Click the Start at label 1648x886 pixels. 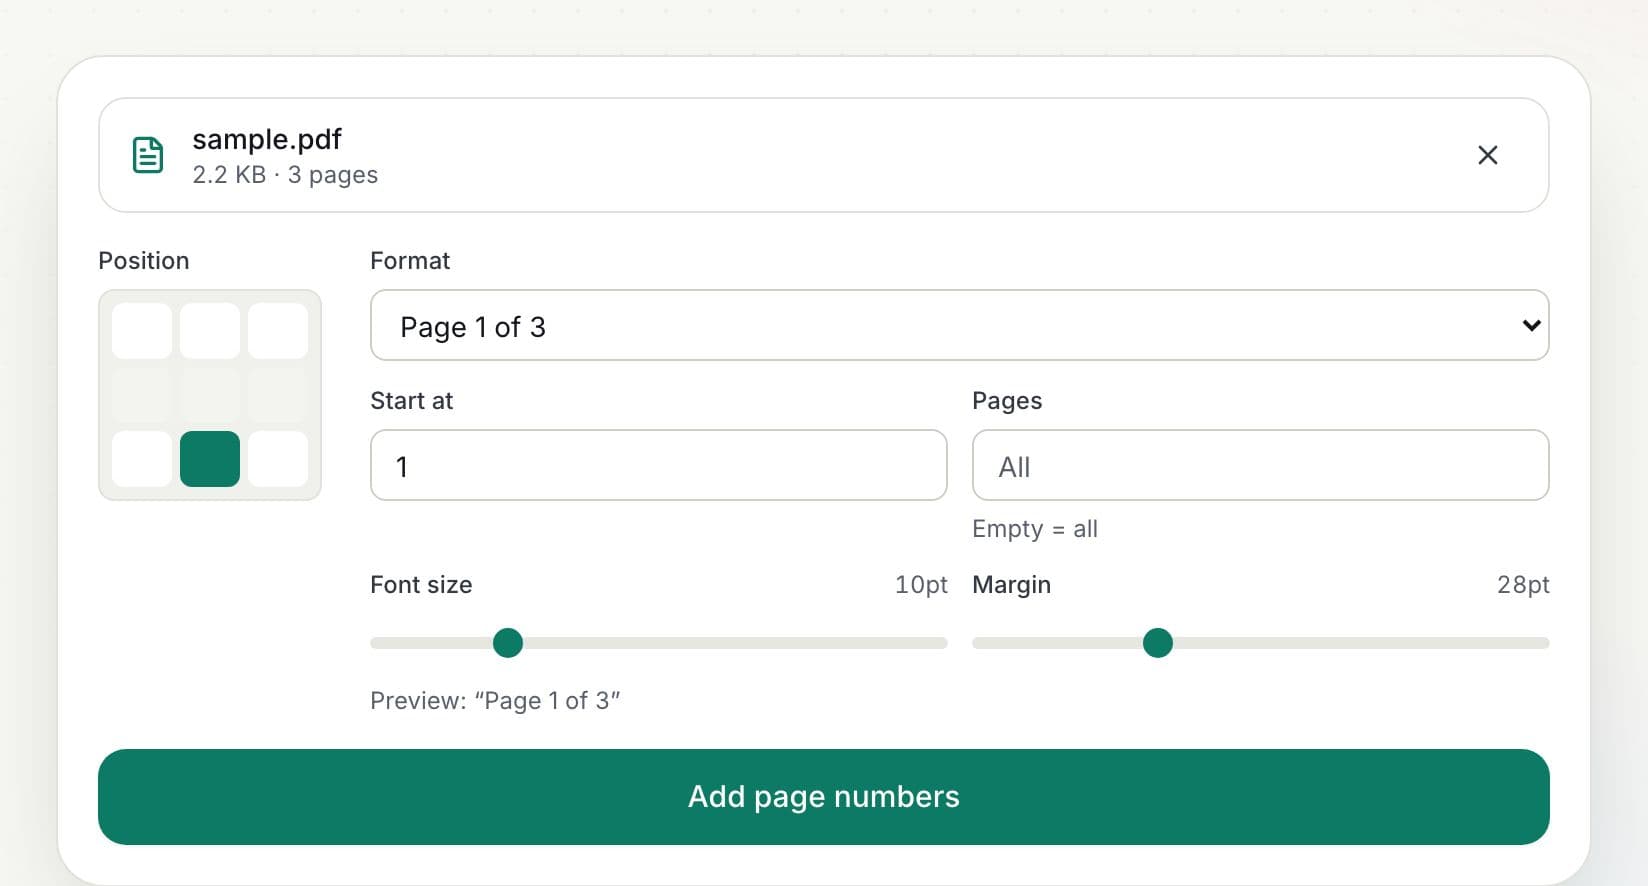click(x=412, y=401)
